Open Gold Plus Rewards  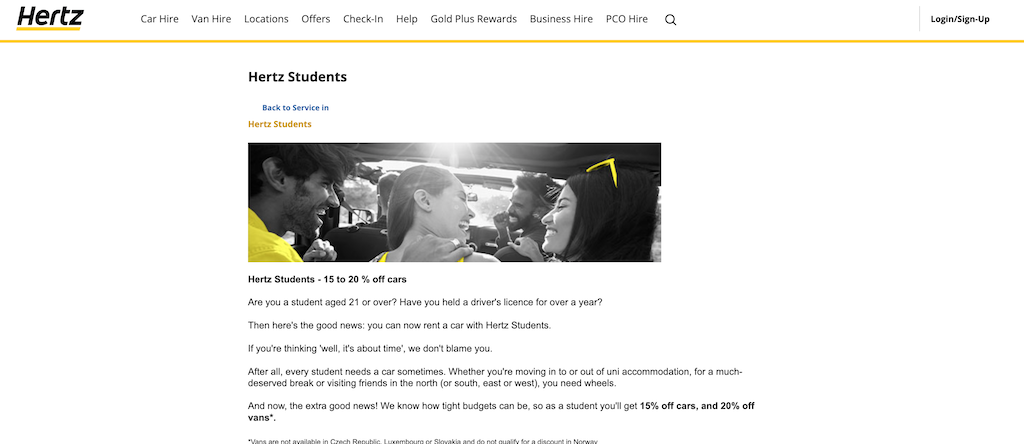(473, 19)
